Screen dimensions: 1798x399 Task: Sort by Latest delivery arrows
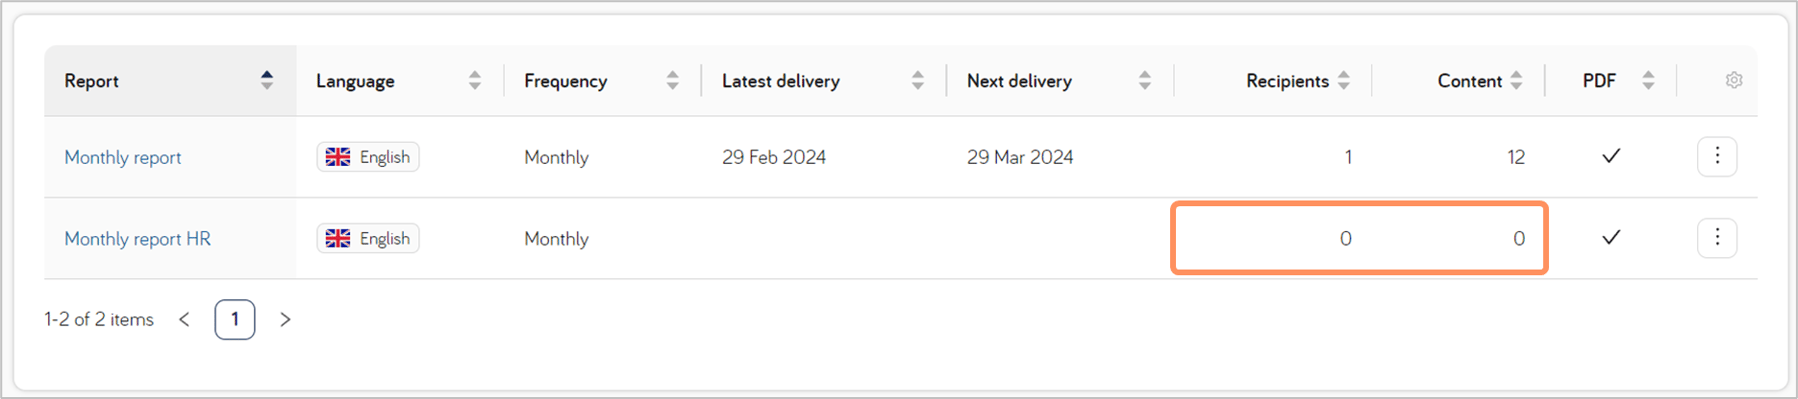click(x=918, y=80)
